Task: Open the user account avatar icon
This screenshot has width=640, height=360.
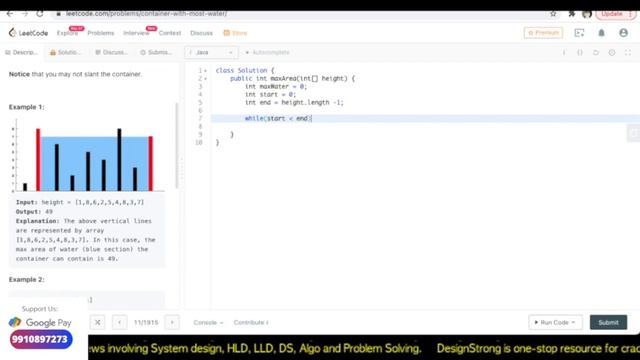Action: click(623, 33)
